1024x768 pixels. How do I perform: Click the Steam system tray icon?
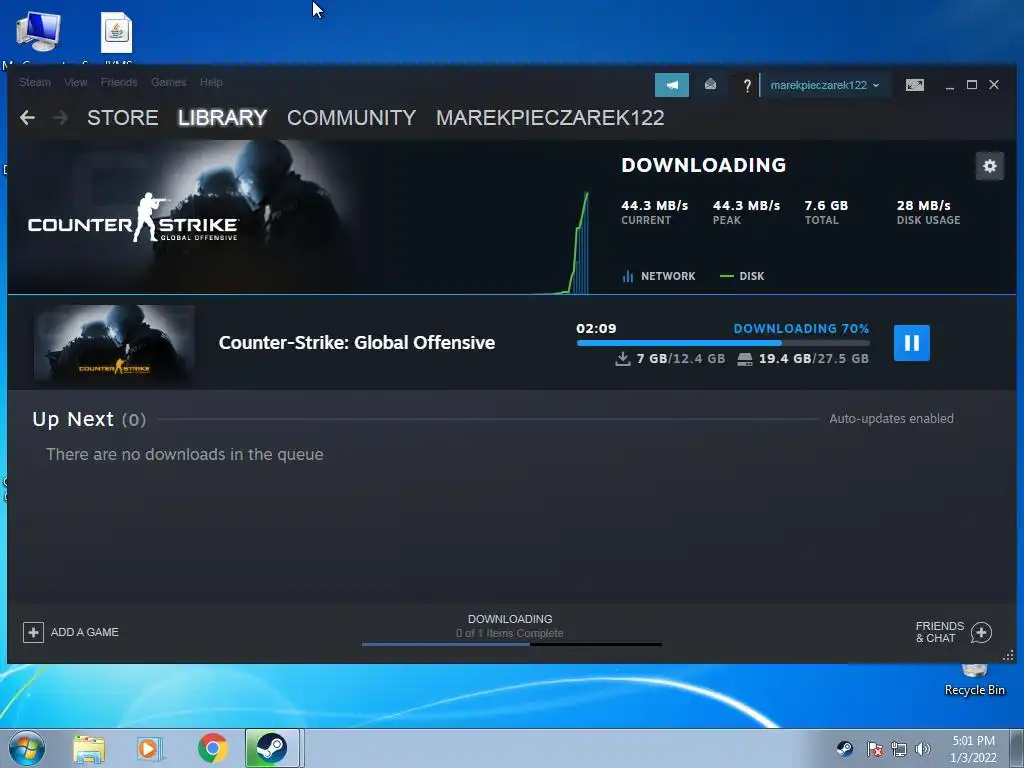844,748
